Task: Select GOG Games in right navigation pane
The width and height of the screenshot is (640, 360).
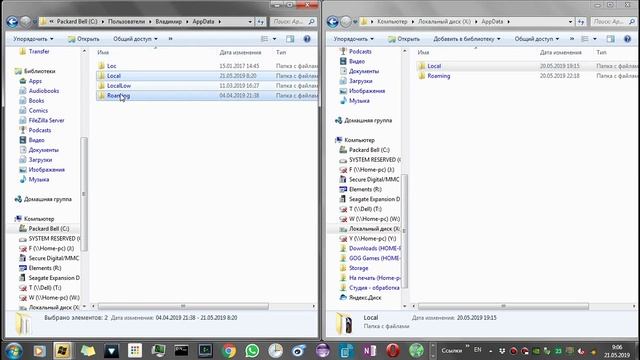Action: [375, 258]
